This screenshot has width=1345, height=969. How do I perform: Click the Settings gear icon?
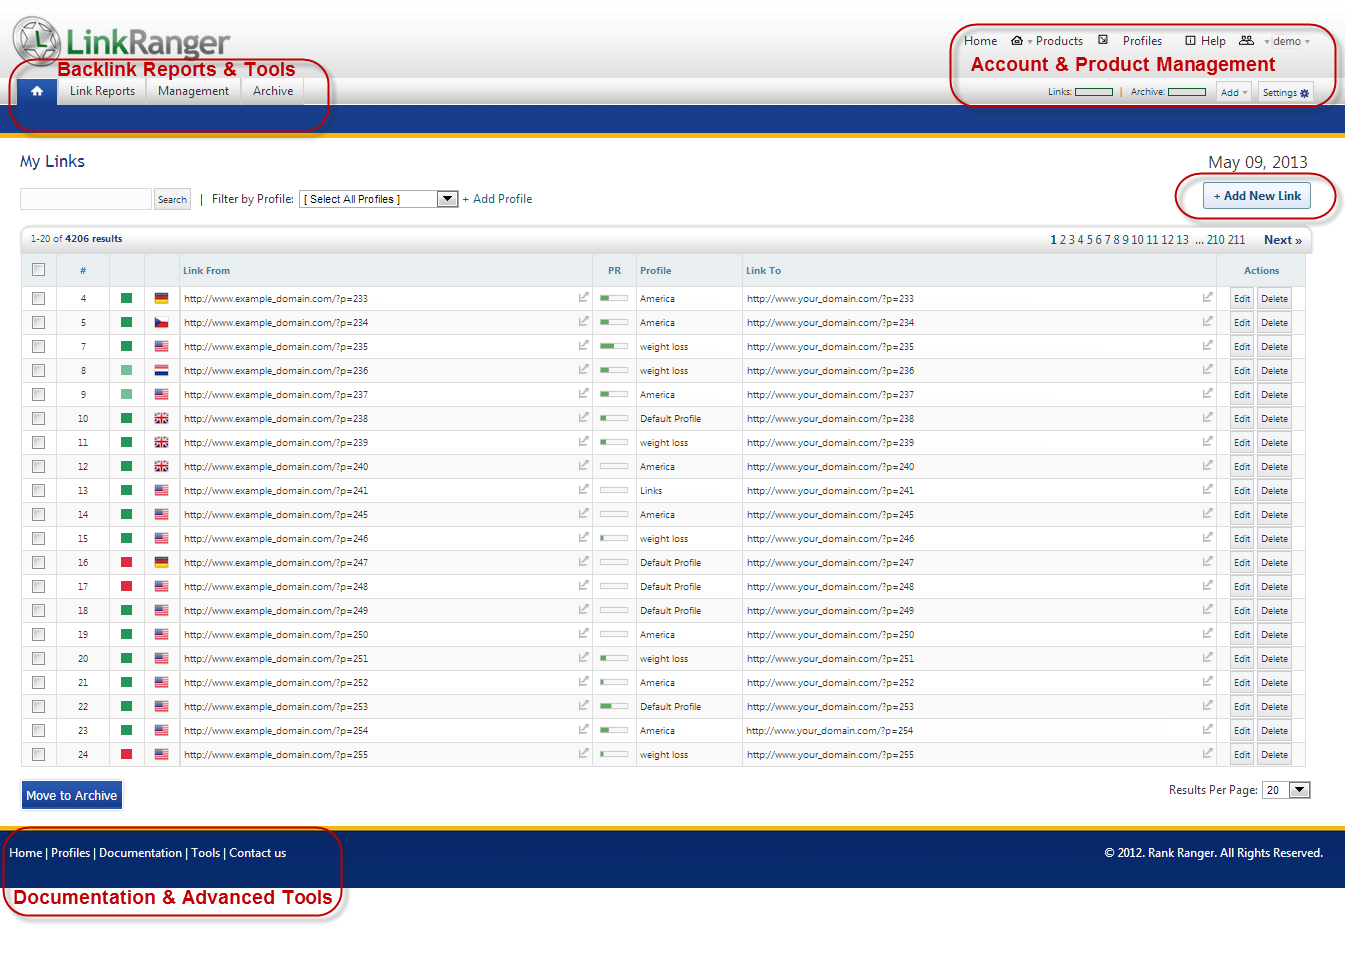pyautogui.click(x=1304, y=93)
